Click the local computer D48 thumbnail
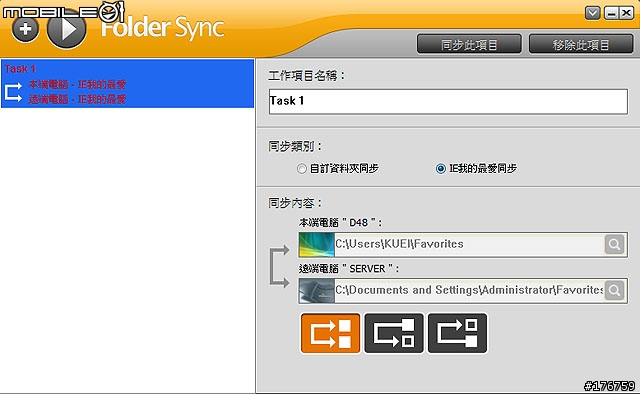640x394 pixels. 317,245
